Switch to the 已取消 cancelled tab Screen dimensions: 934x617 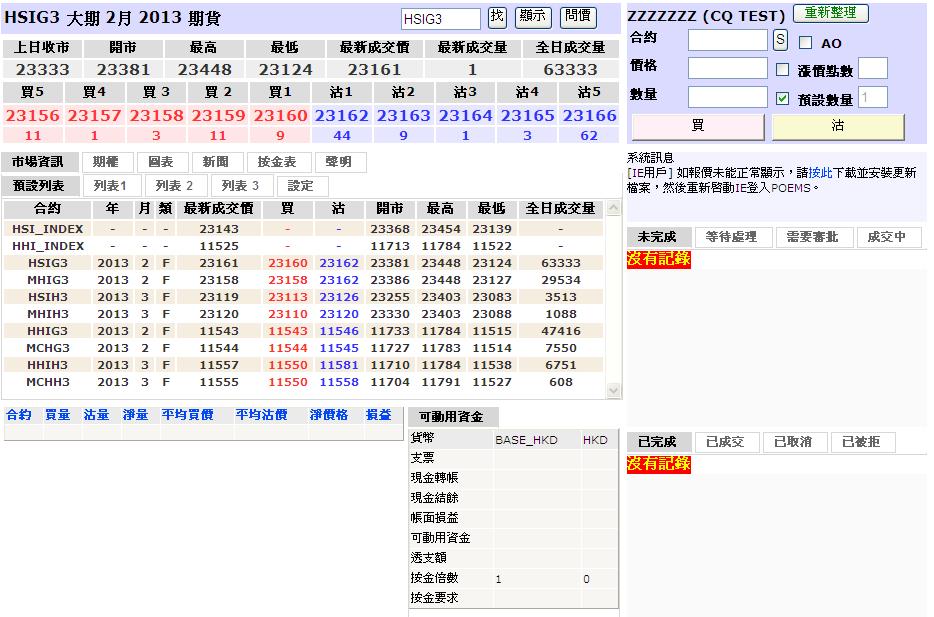[793, 442]
